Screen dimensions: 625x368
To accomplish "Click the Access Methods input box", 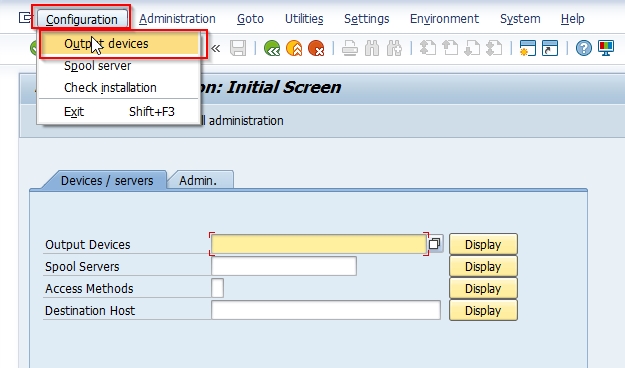I will tap(218, 288).
